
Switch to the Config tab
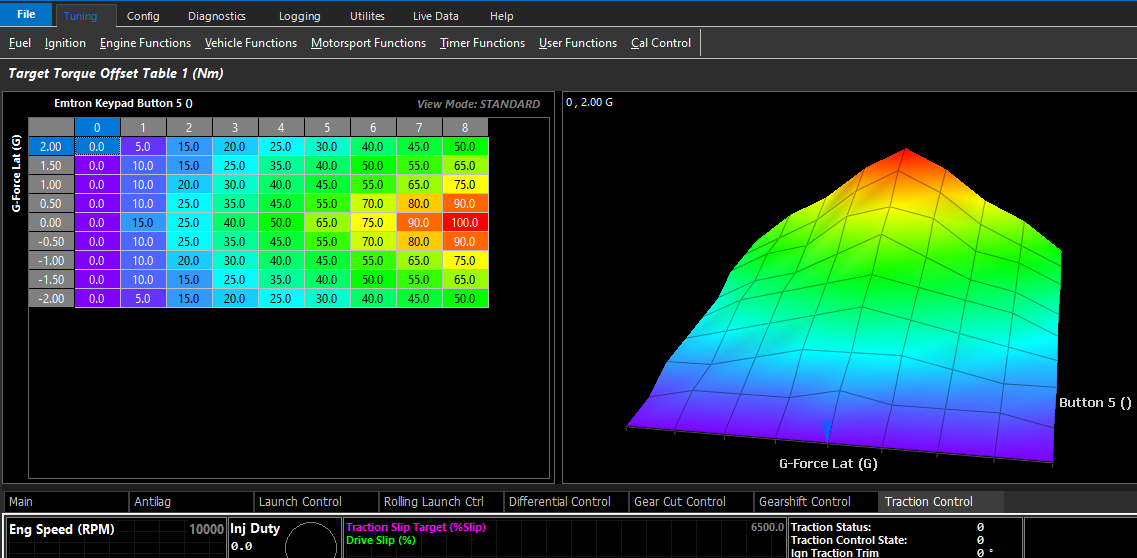(x=143, y=16)
